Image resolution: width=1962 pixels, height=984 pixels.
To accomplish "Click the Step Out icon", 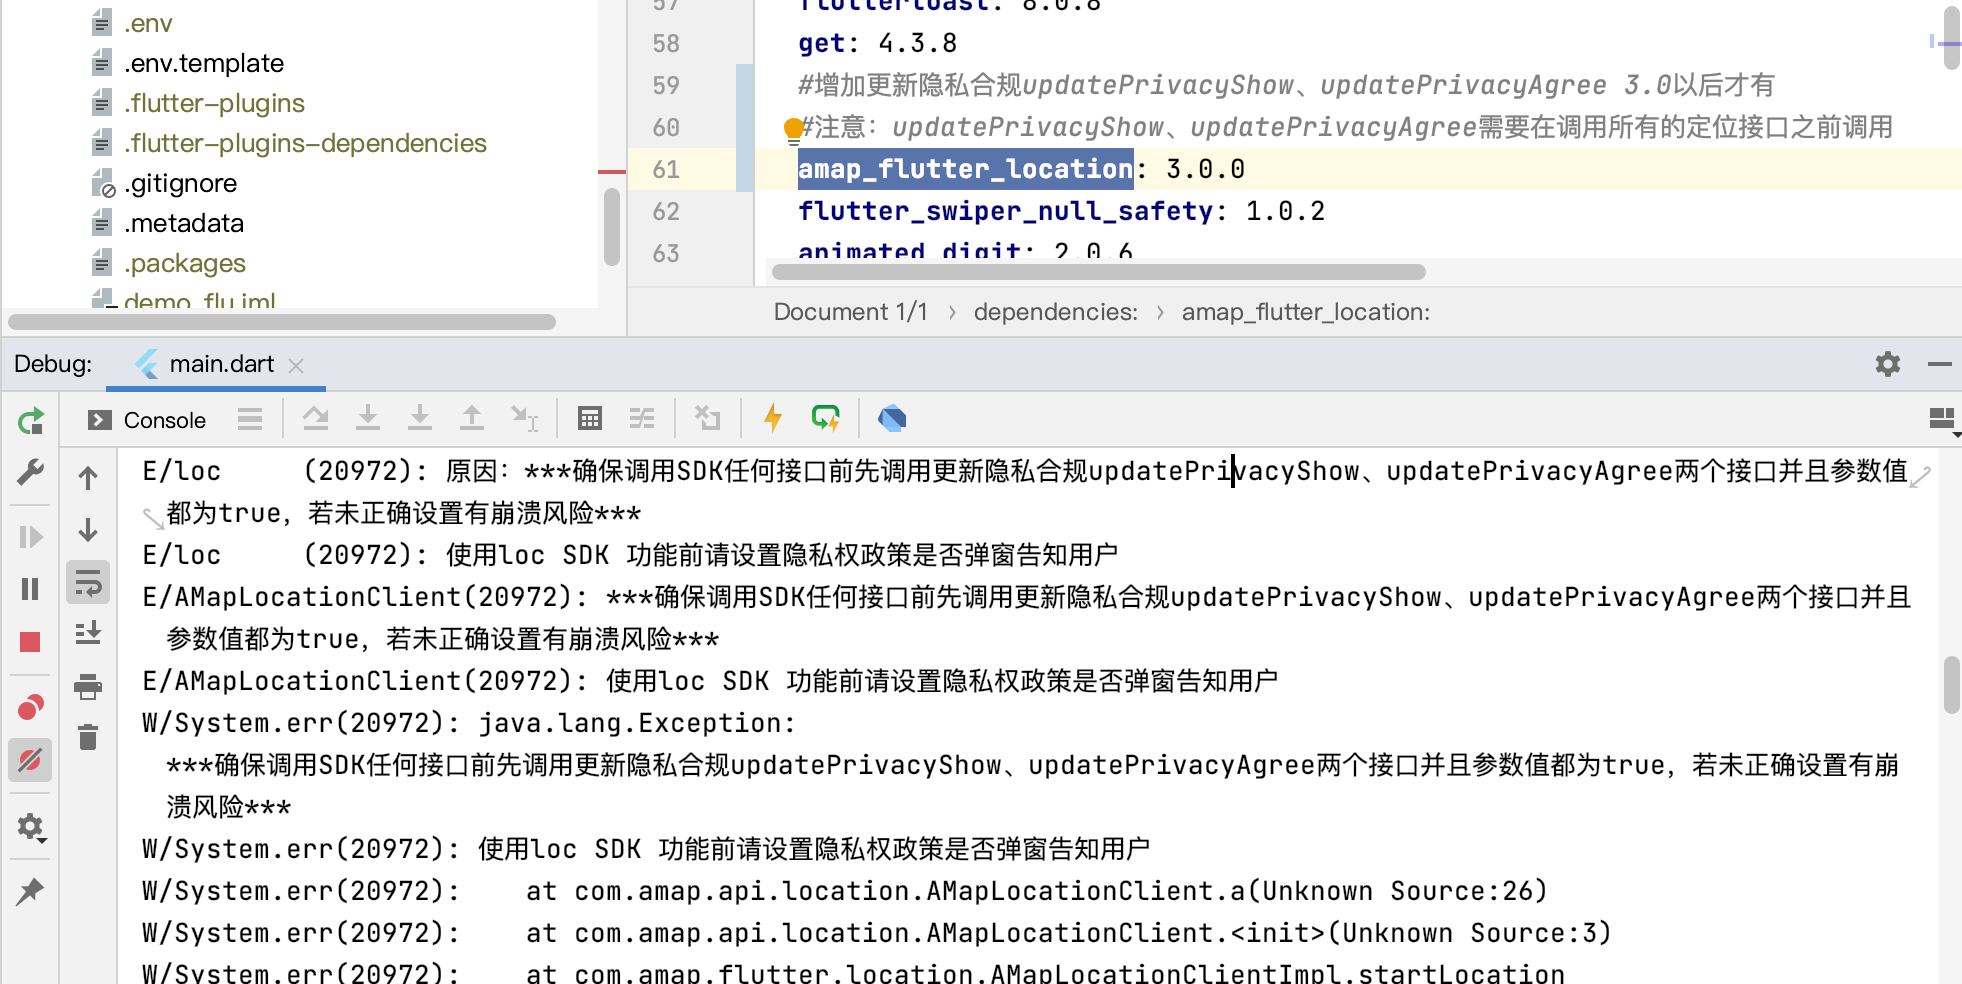I will click(x=472, y=419).
